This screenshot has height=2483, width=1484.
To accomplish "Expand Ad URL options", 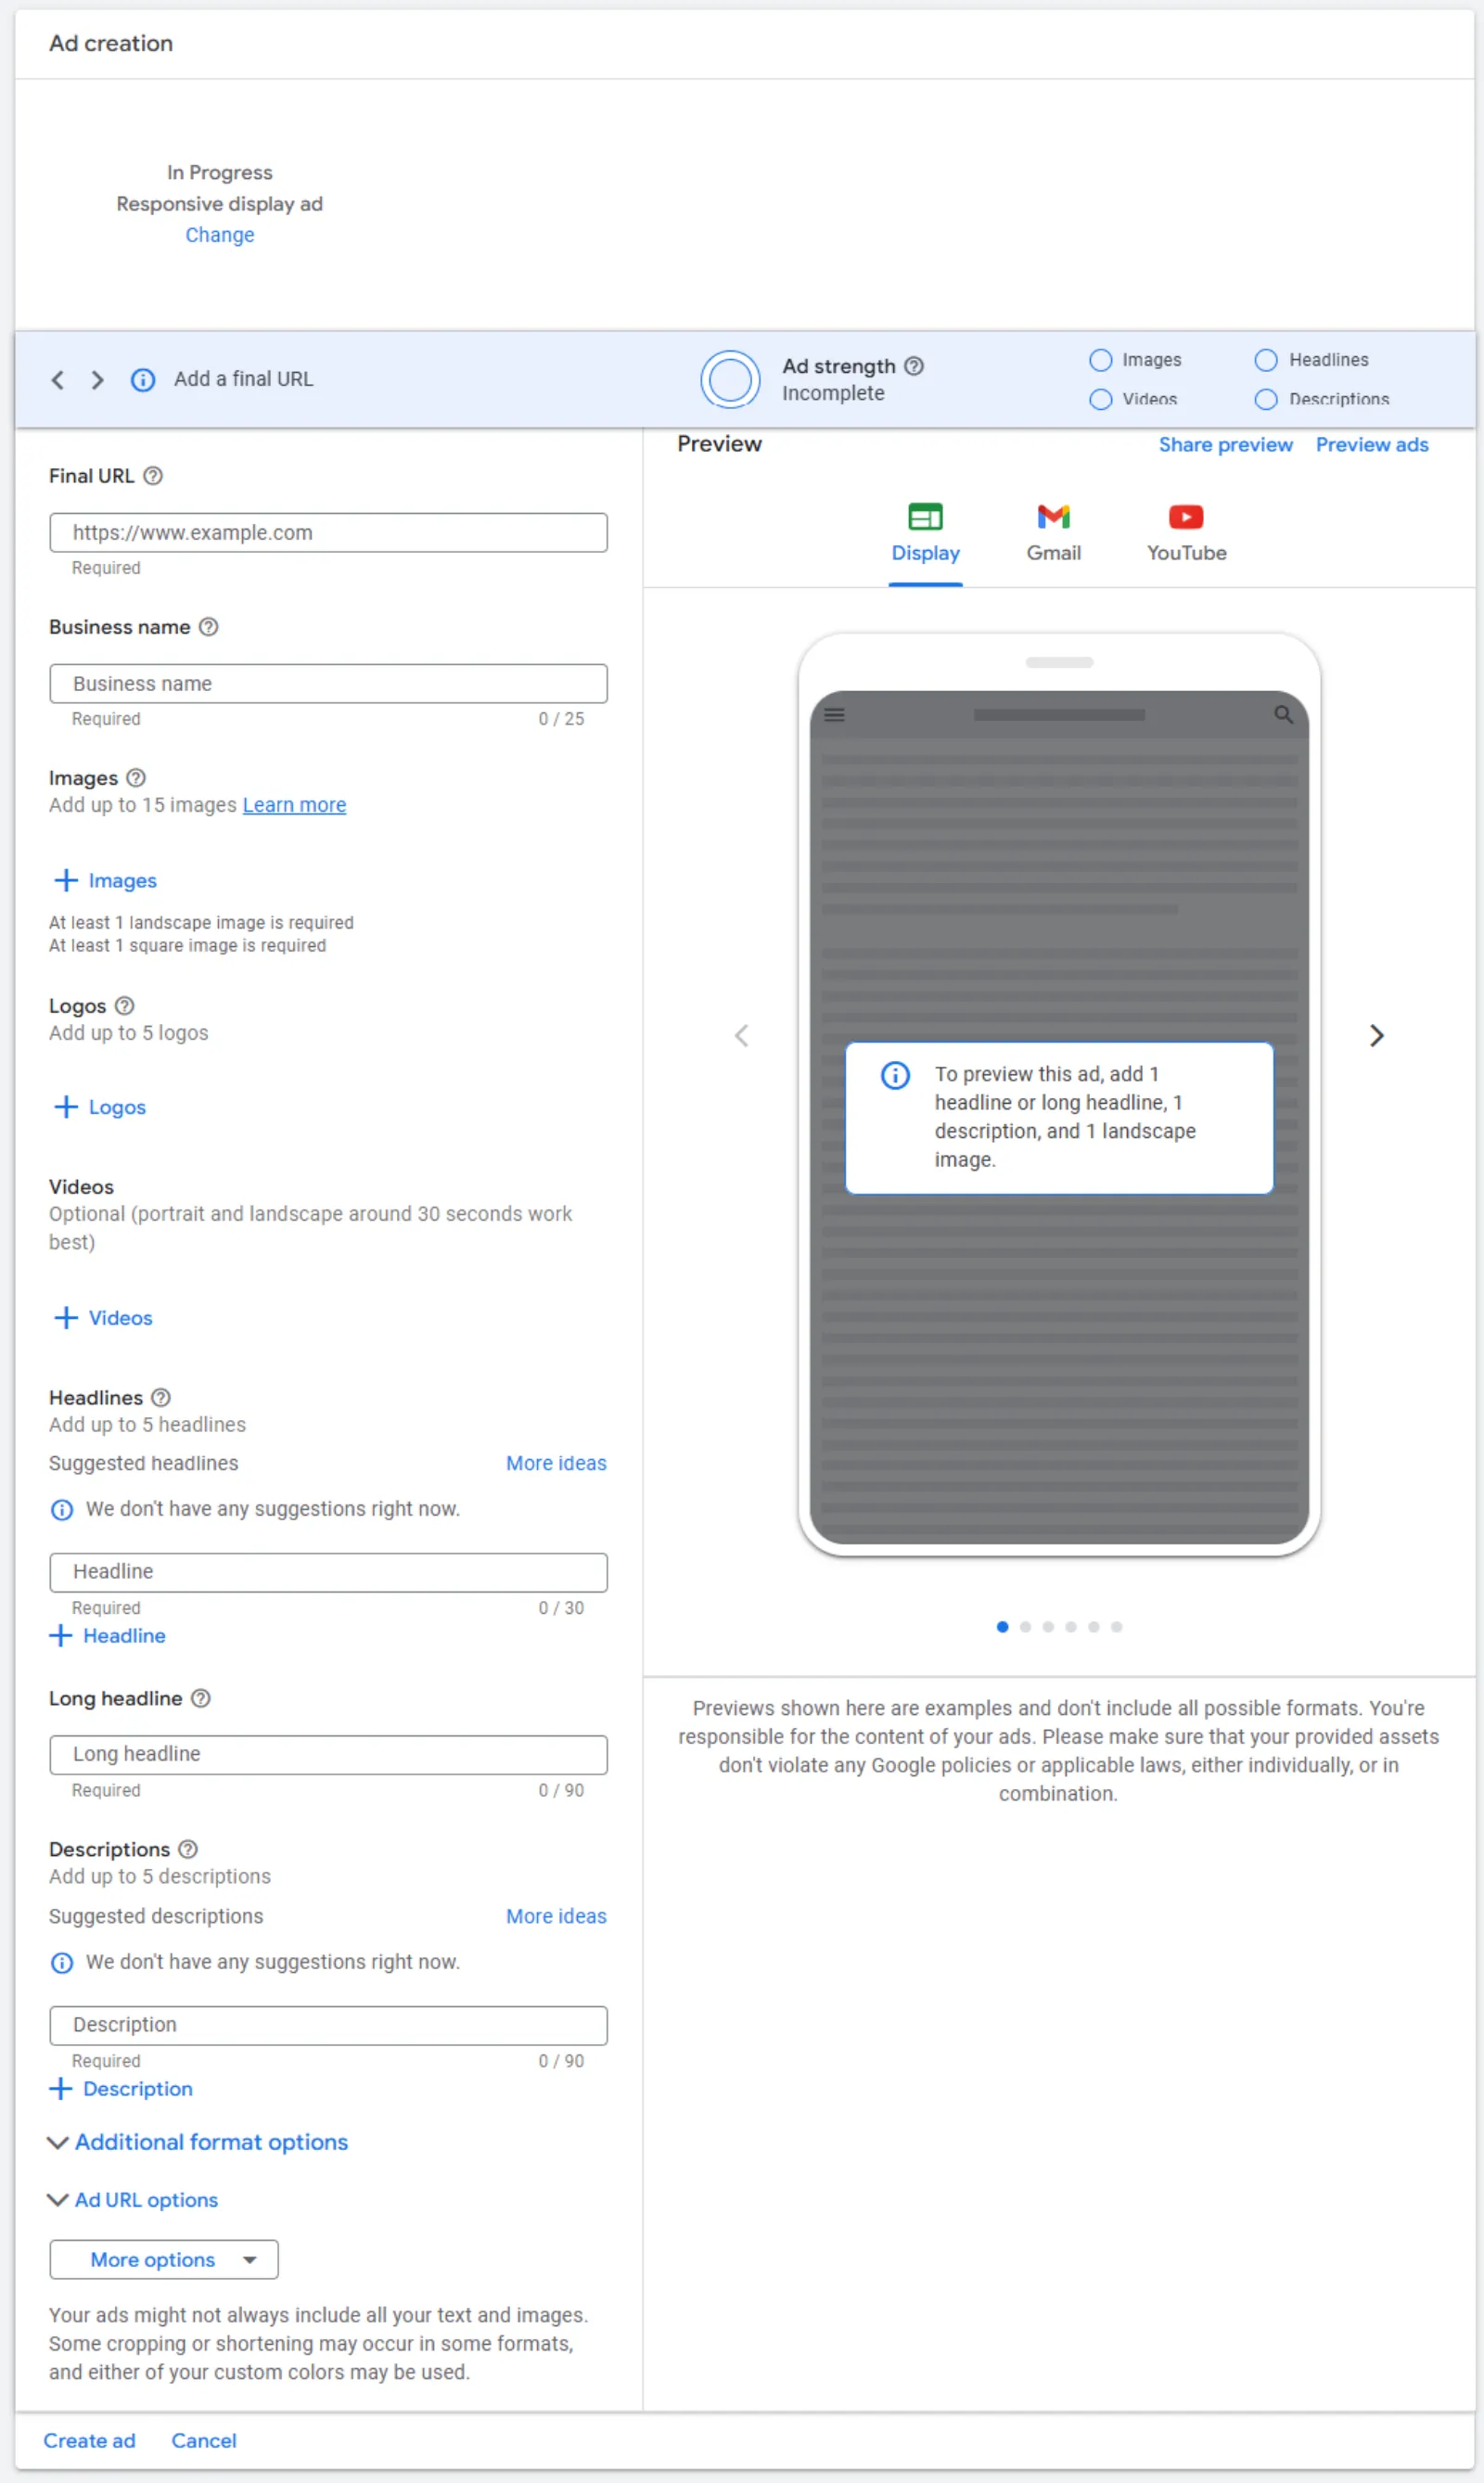I will 133,2201.
